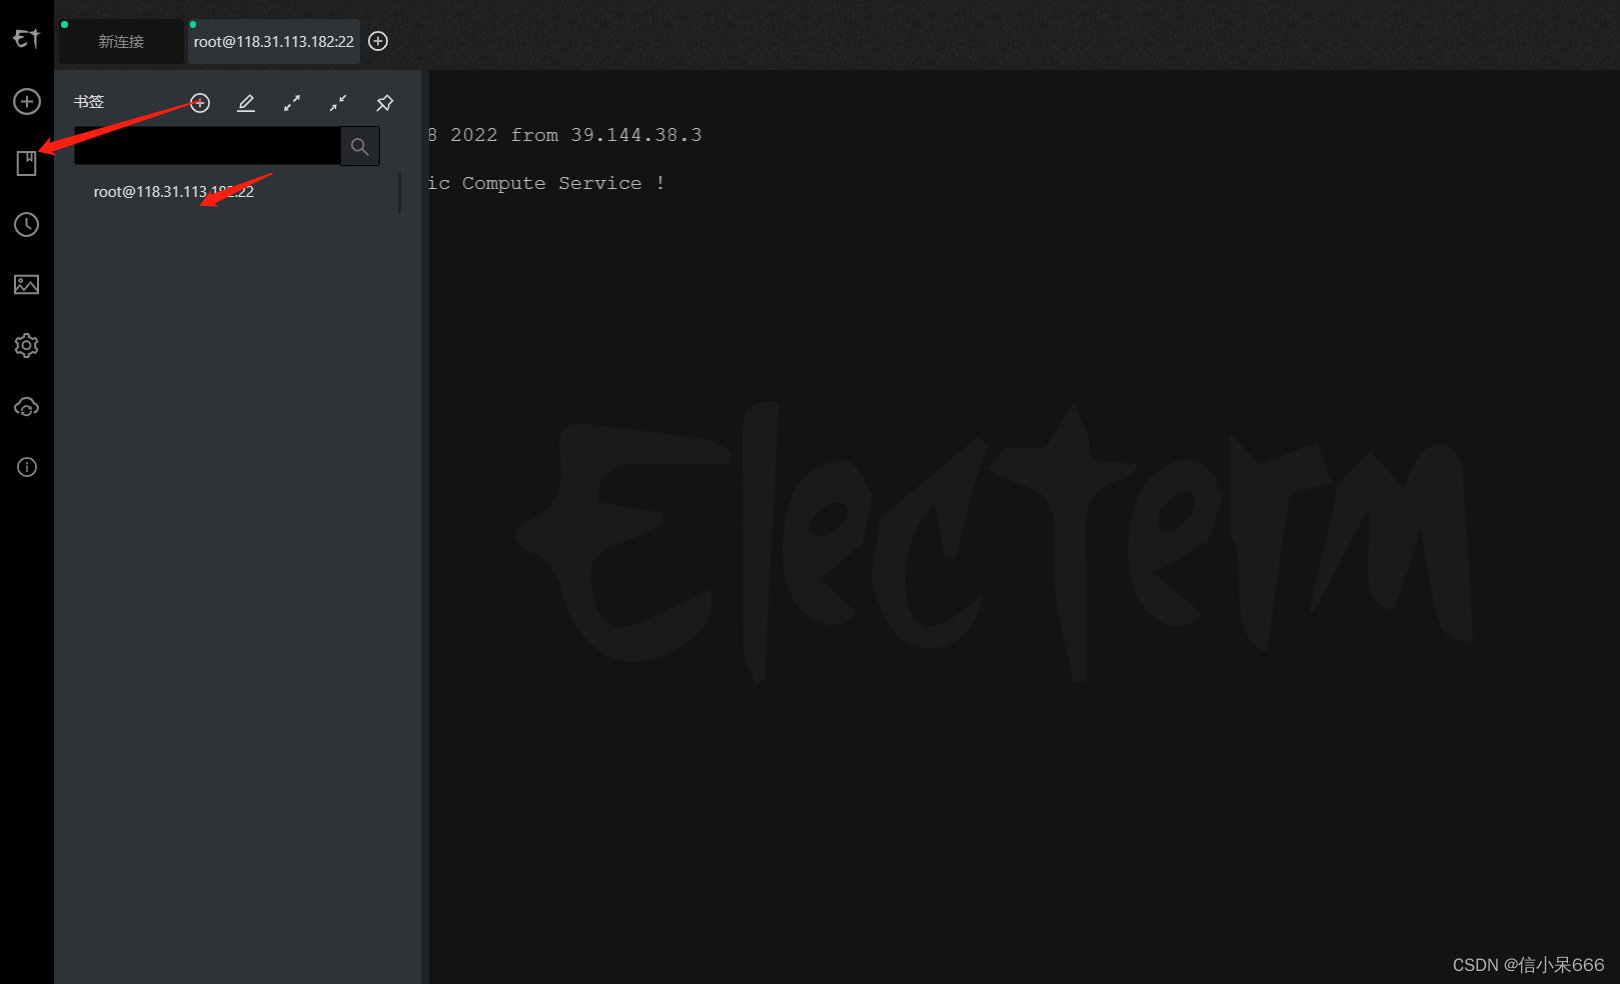Image resolution: width=1620 pixels, height=984 pixels.
Task: Open new connection from sidebar plus icon
Action: click(x=27, y=101)
